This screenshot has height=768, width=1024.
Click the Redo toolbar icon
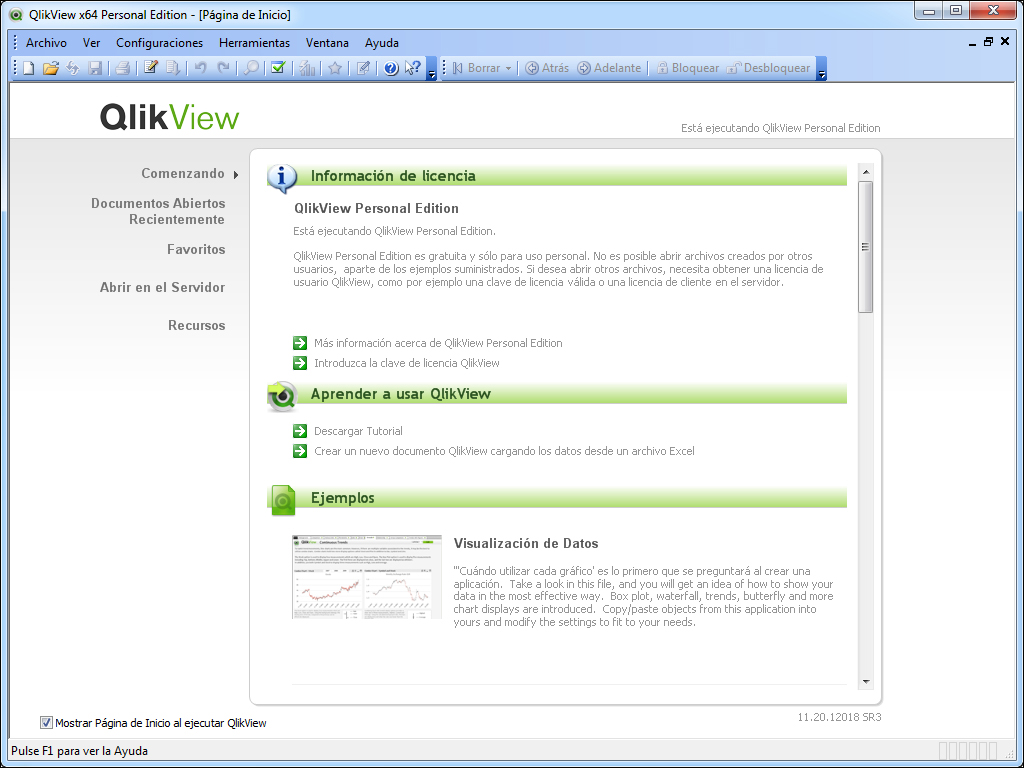223,68
